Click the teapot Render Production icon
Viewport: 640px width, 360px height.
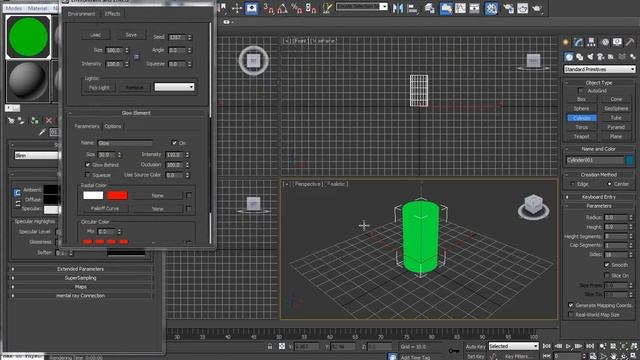click(537, 8)
